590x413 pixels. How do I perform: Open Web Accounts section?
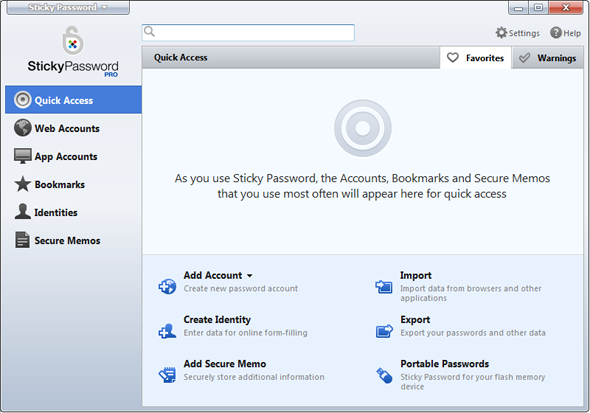(x=73, y=128)
